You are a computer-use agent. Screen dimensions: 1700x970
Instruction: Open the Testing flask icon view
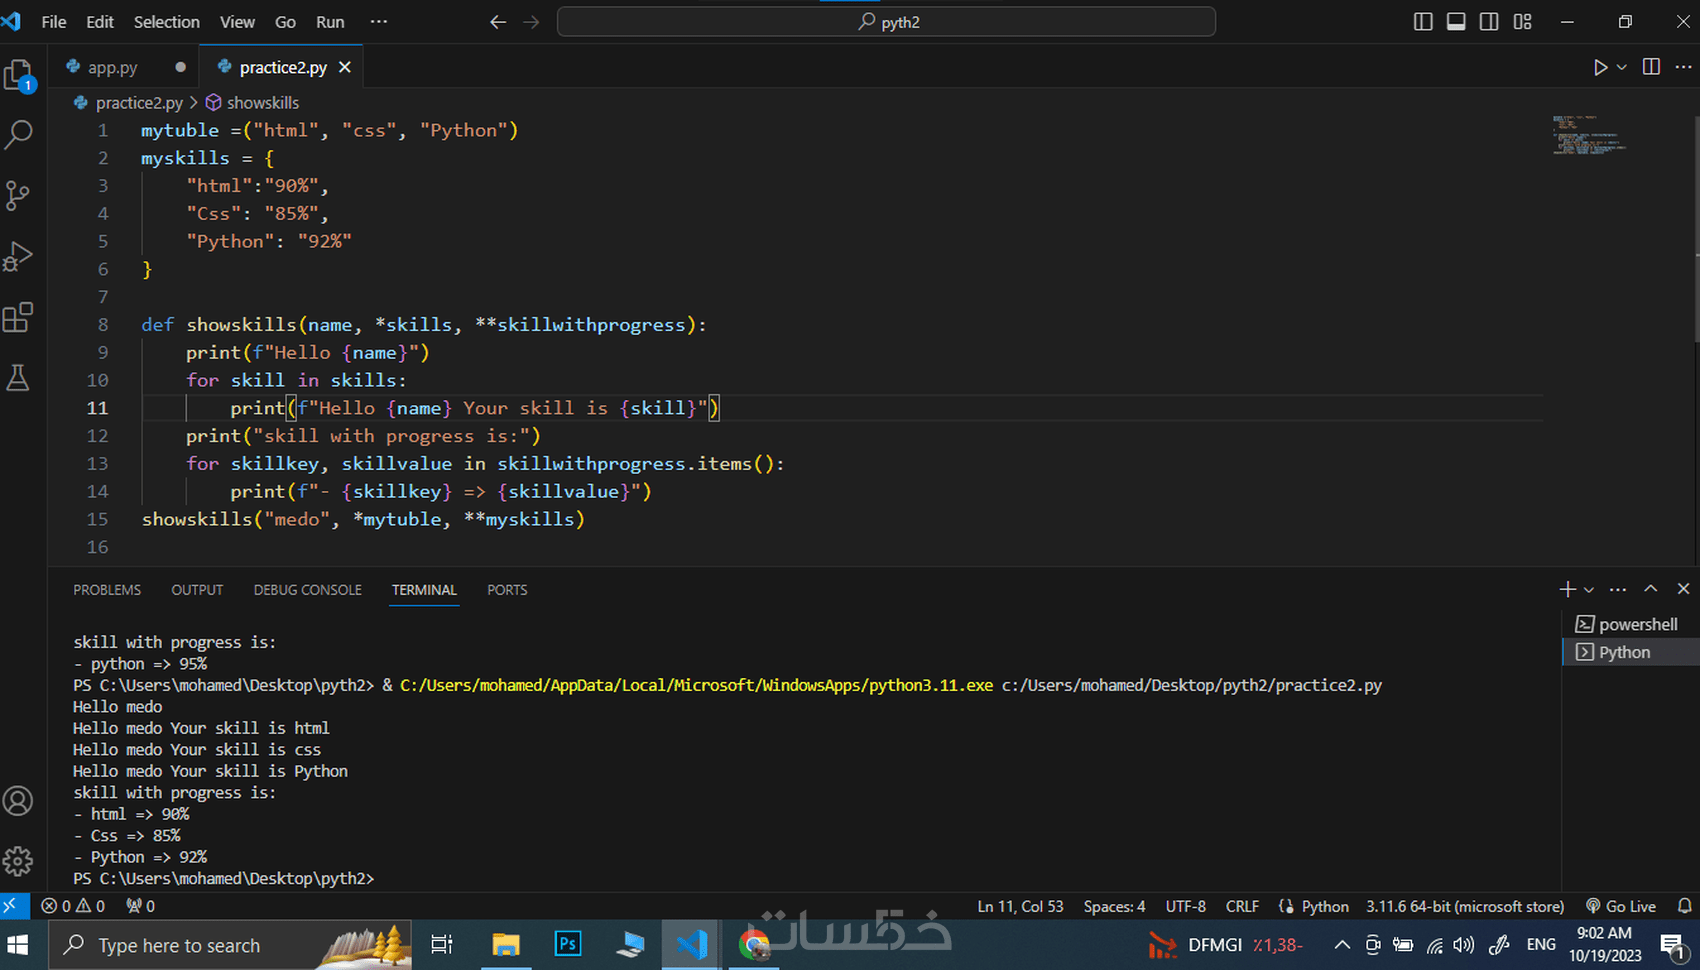pos(19,378)
